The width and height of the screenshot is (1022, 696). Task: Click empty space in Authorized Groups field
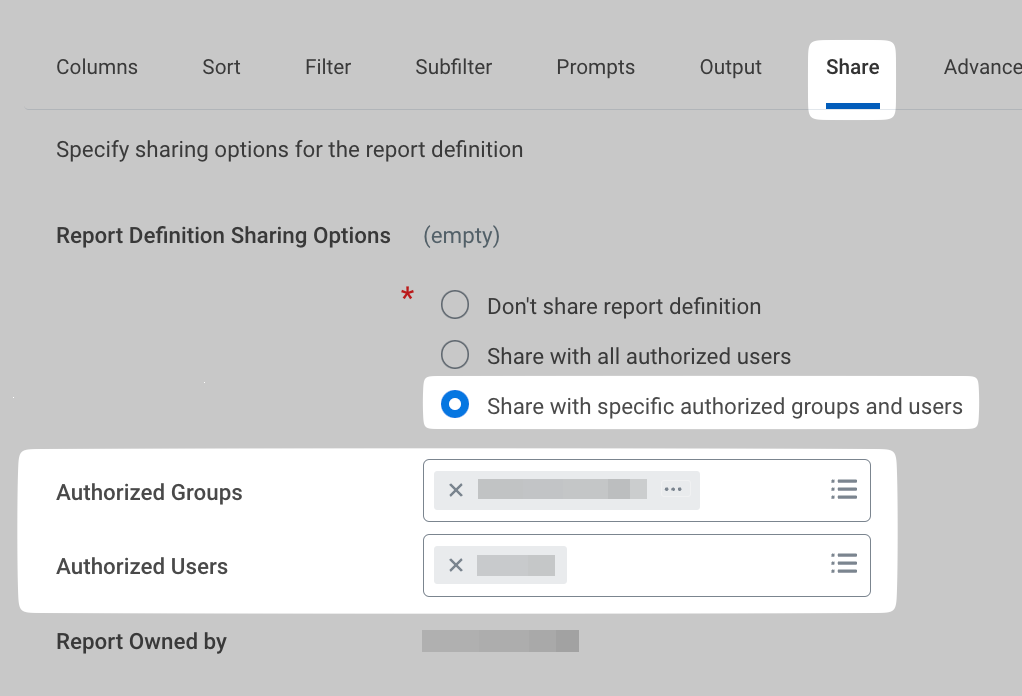click(760, 490)
